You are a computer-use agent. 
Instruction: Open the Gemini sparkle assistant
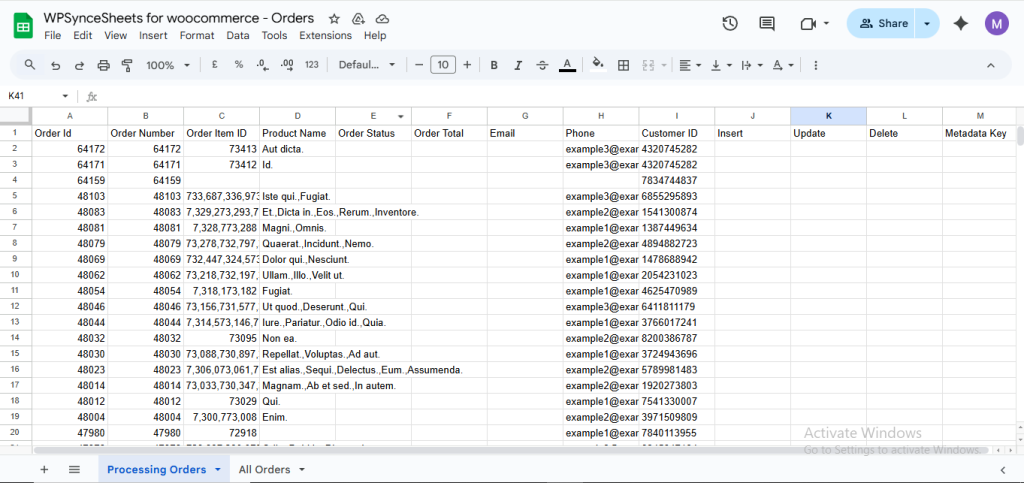click(960, 23)
